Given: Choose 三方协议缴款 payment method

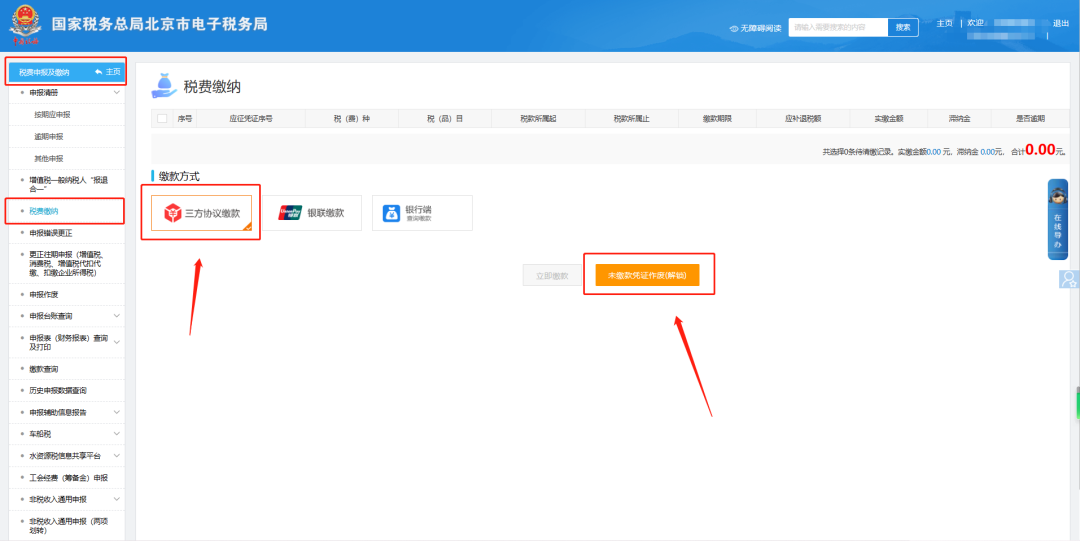Looking at the screenshot, I should [201, 213].
